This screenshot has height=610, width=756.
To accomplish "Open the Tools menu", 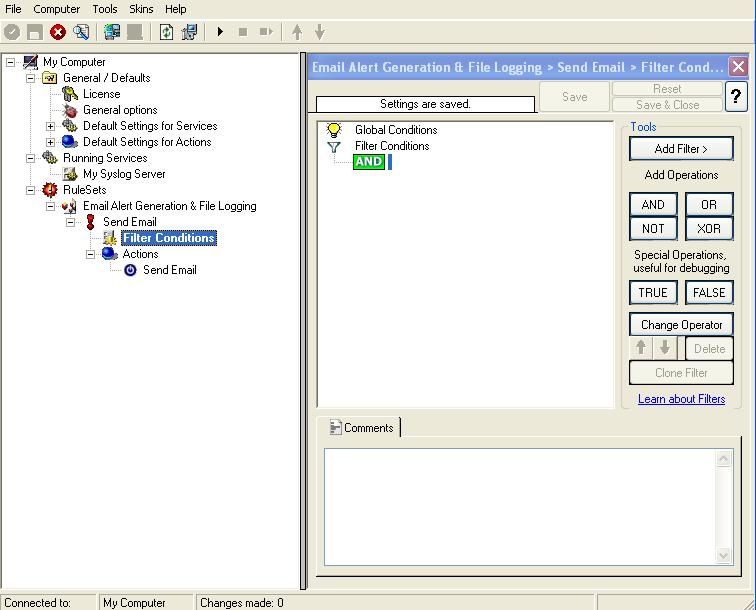I will [105, 9].
